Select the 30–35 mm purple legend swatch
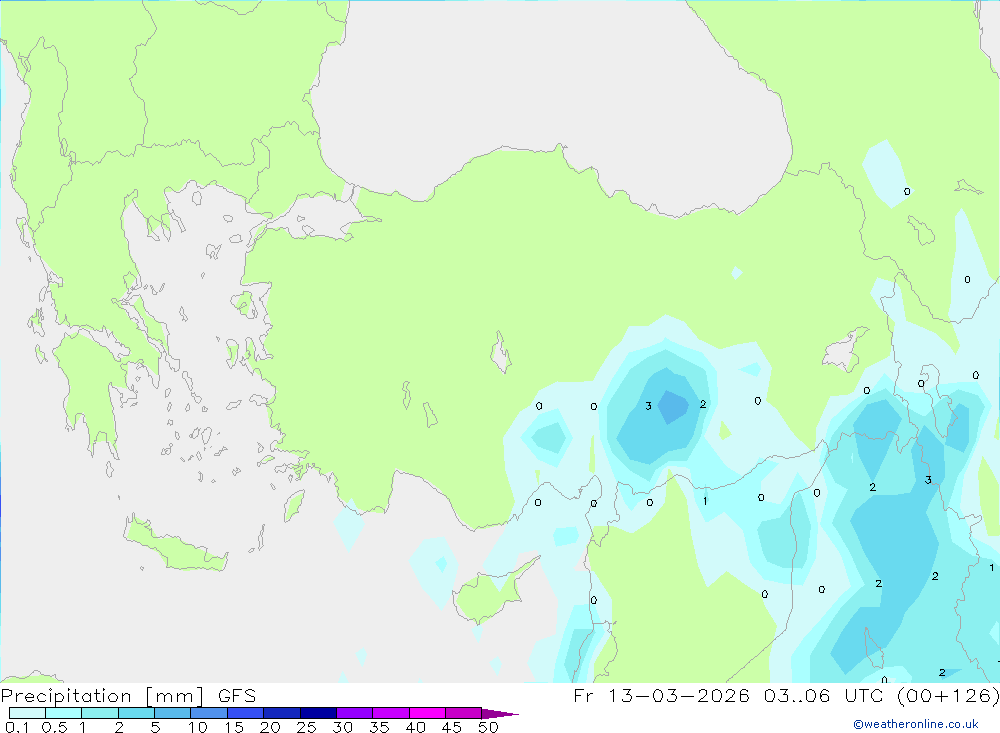 354,713
